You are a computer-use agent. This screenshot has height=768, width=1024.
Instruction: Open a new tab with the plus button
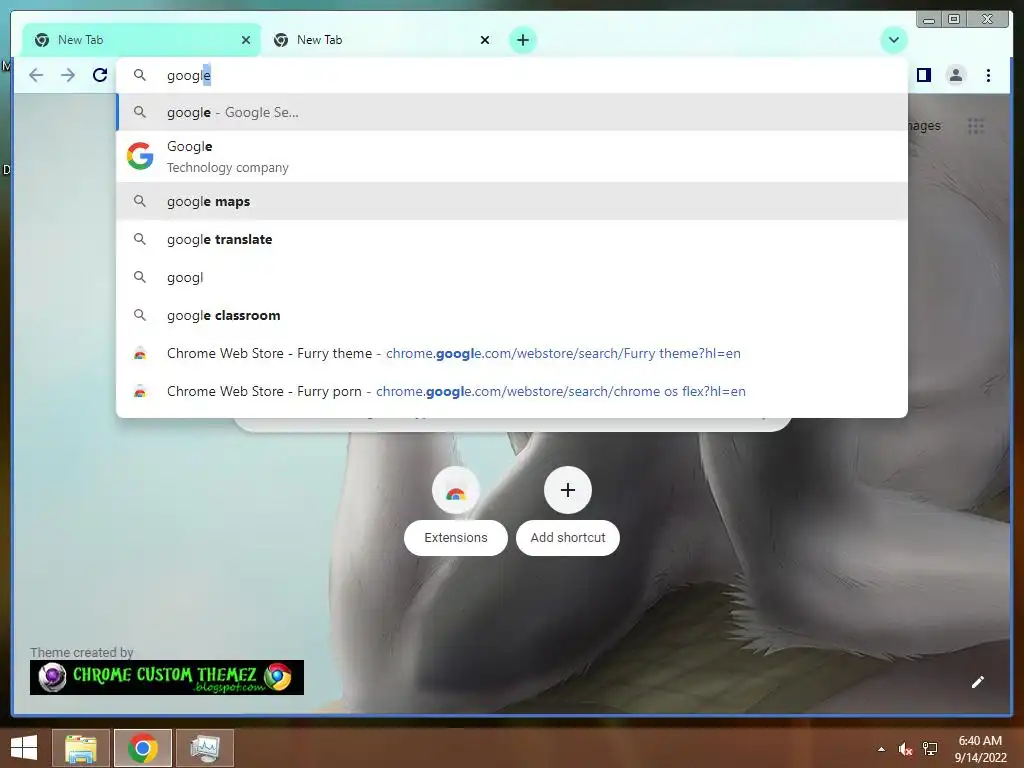click(x=522, y=40)
